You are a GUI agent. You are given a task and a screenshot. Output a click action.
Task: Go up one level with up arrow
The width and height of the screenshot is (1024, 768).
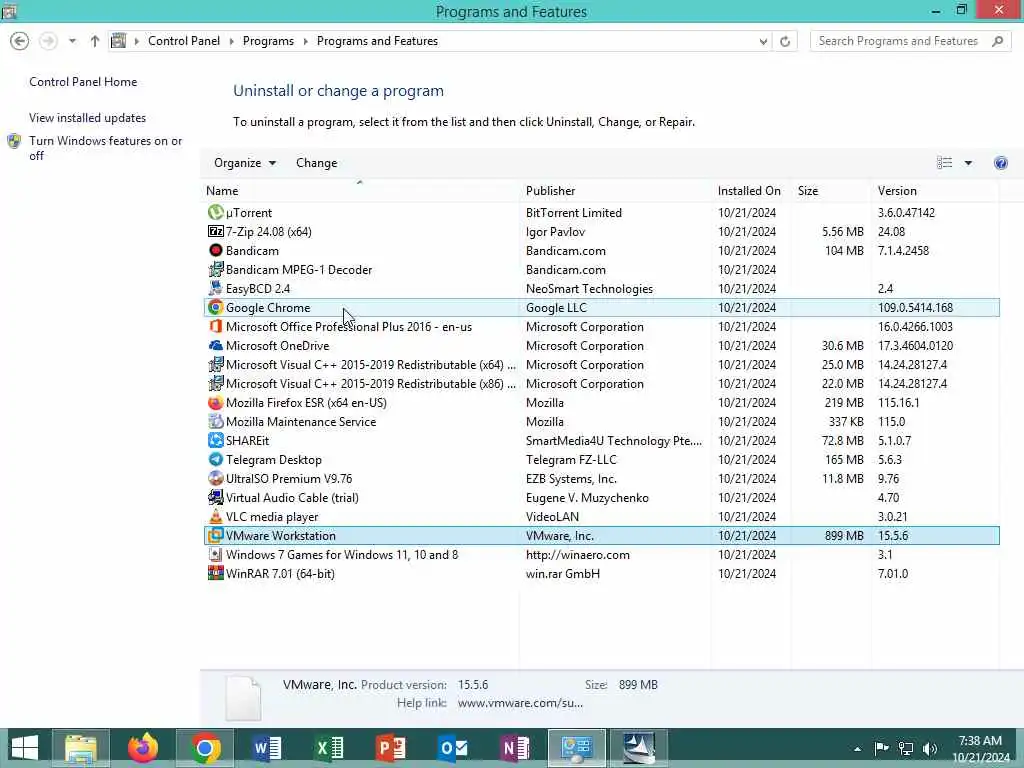click(95, 41)
